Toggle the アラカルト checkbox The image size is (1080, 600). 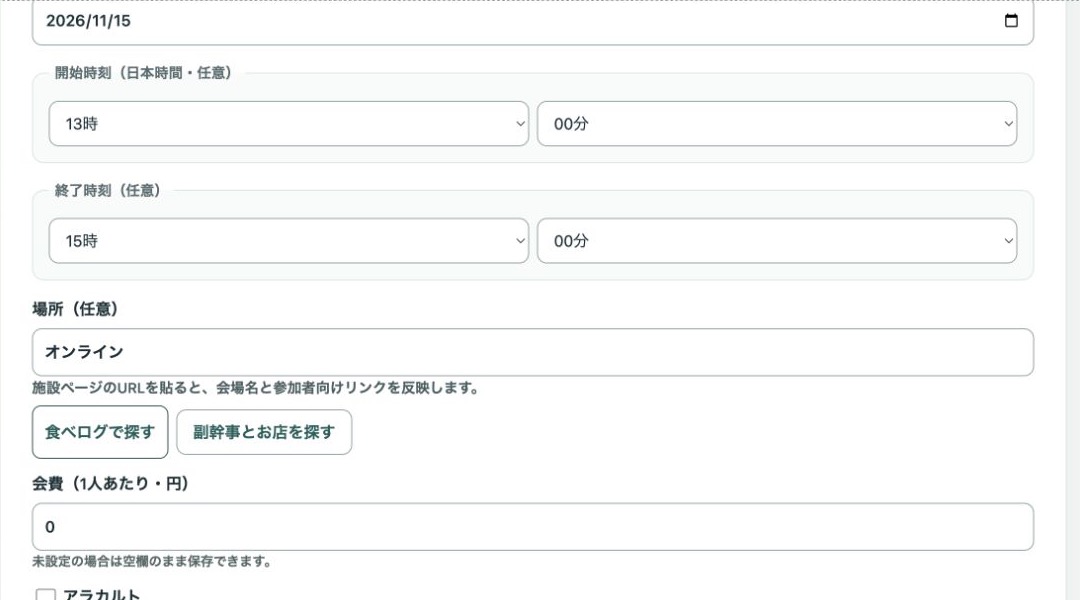tap(45, 595)
